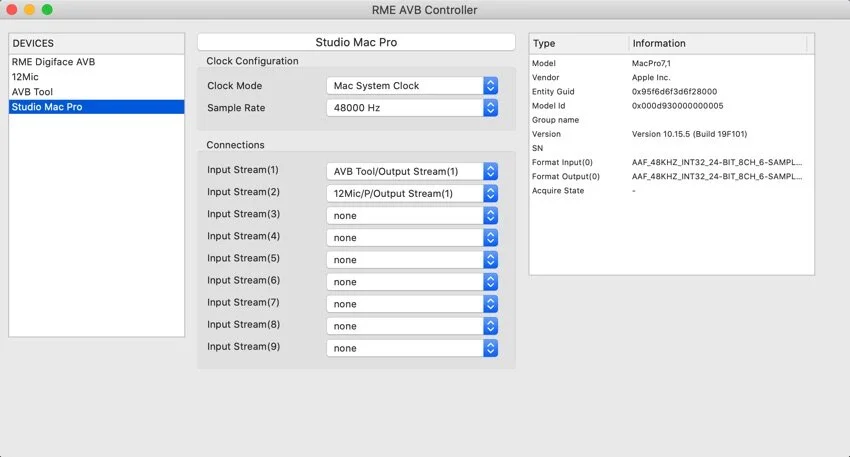The width and height of the screenshot is (850, 457).
Task: Click the Clock Configuration section heading
Action: 252,61
